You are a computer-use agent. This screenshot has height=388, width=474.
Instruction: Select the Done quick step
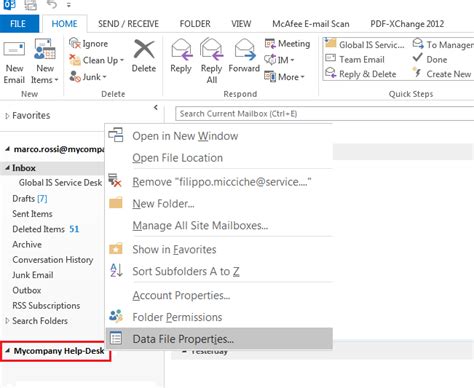(x=430, y=59)
